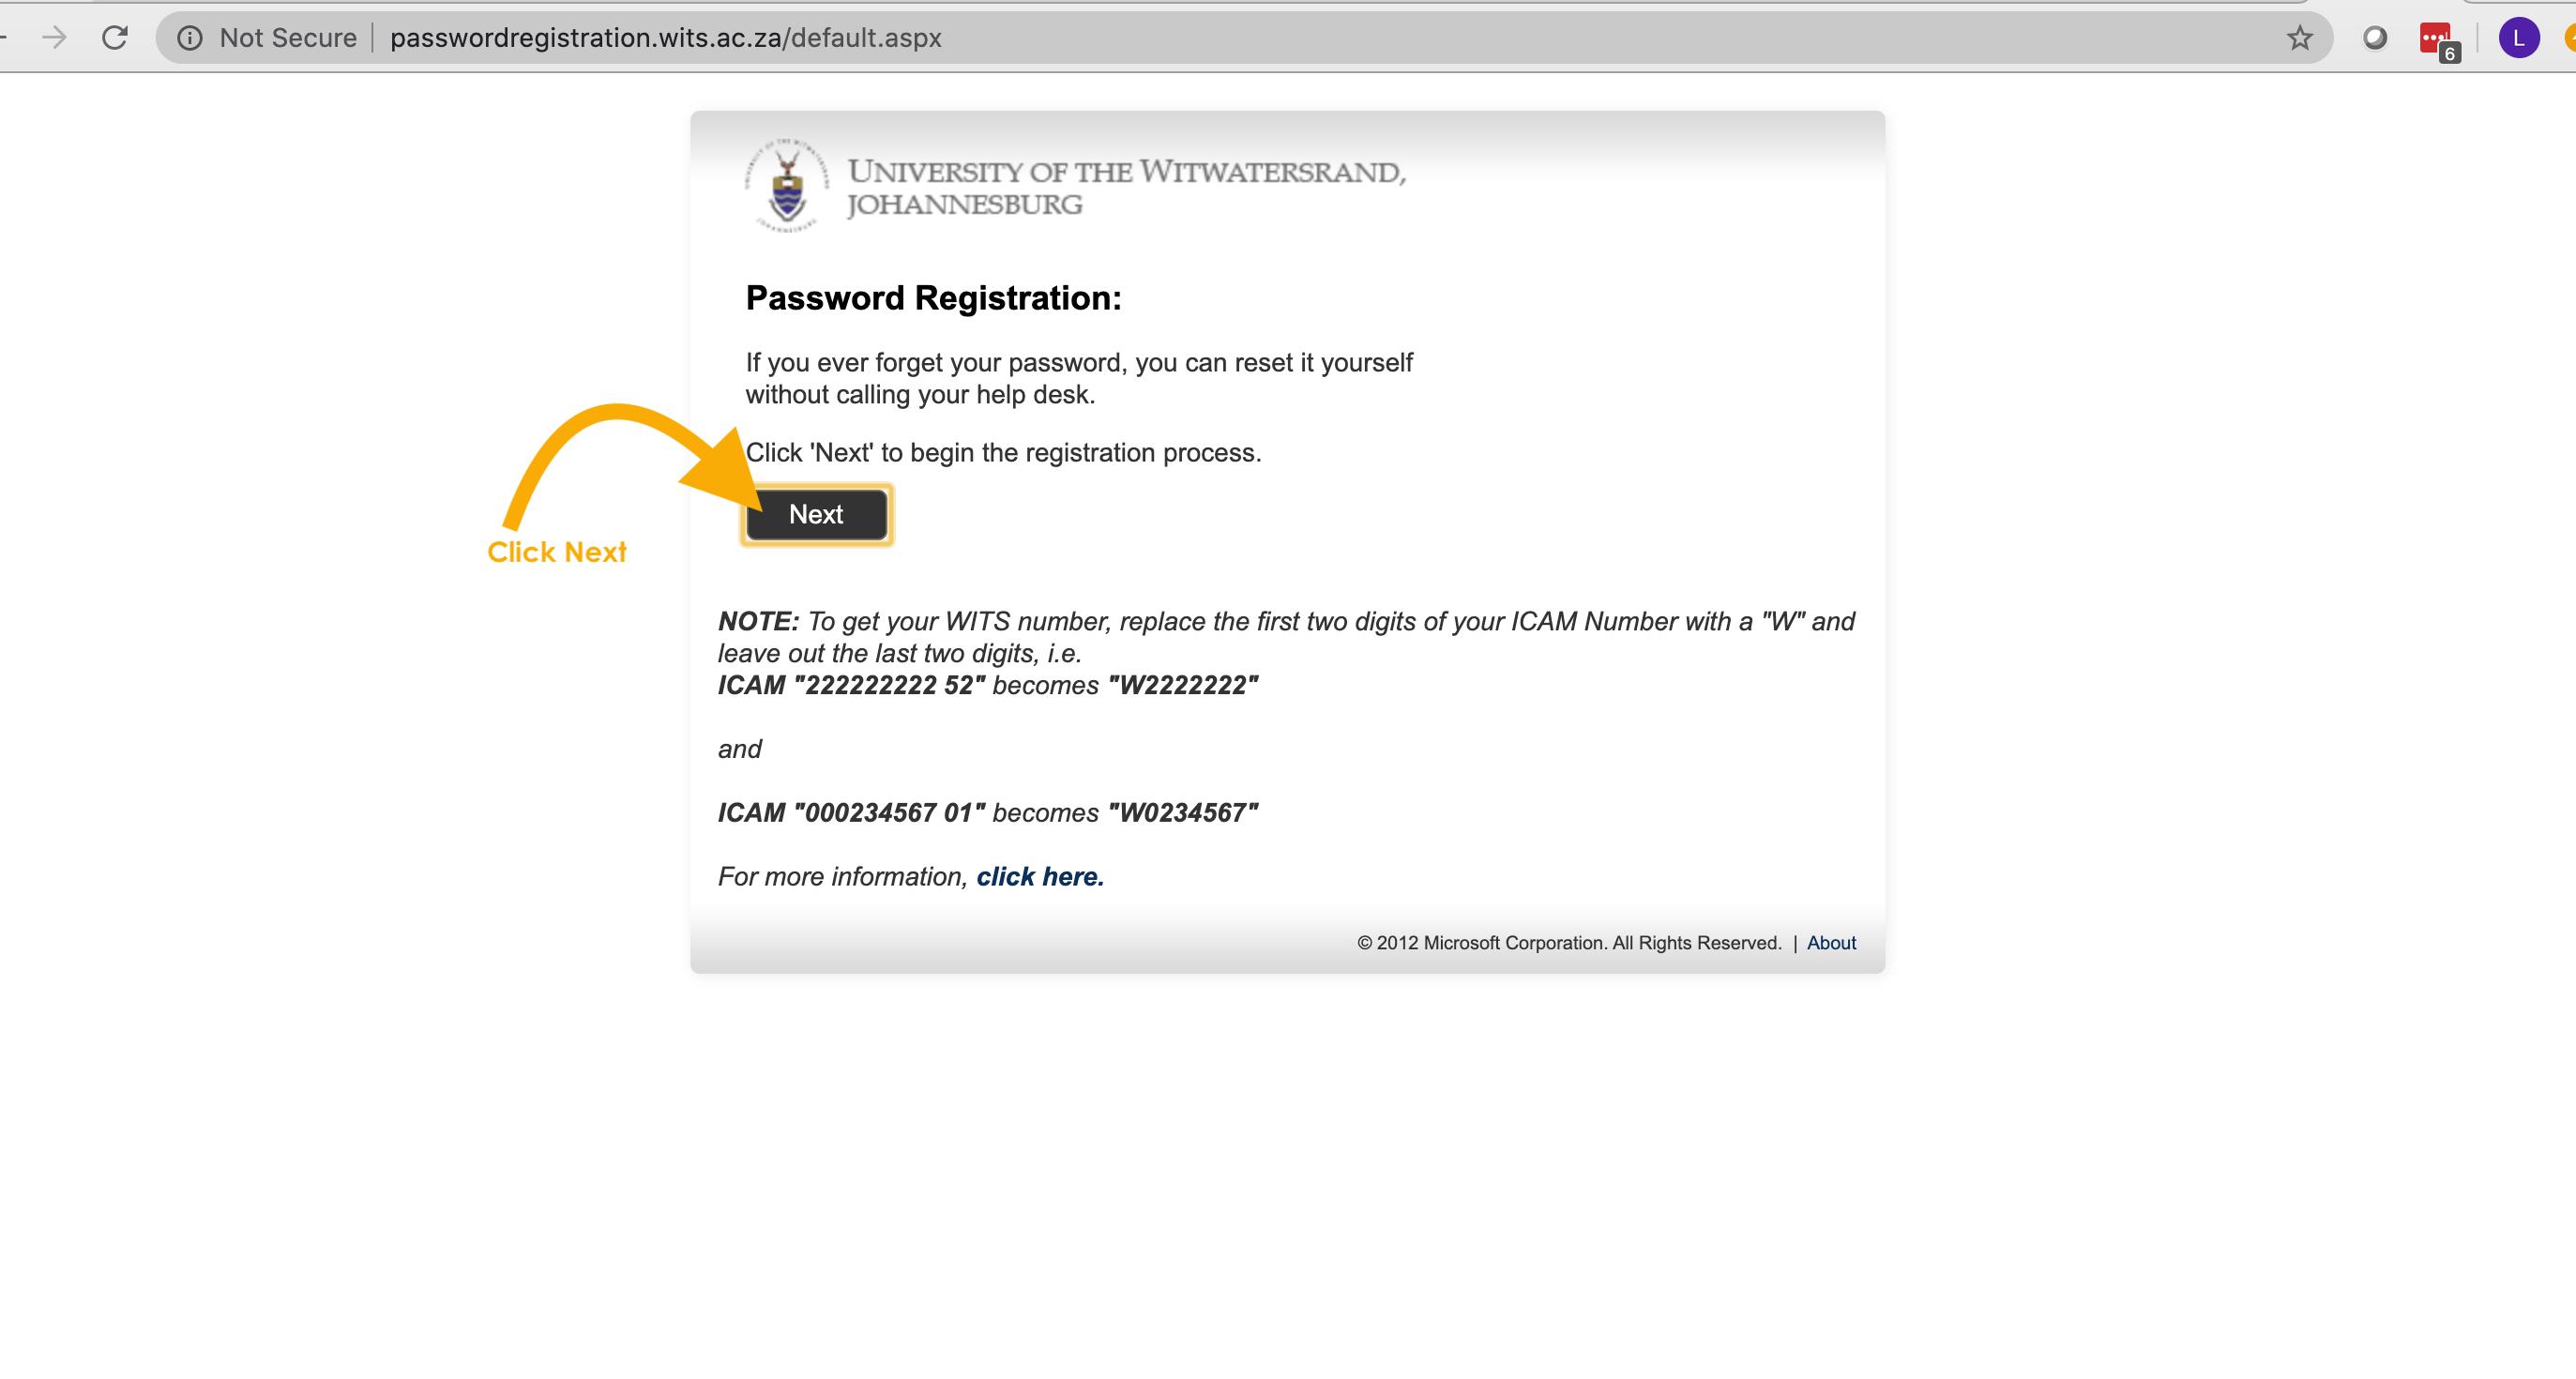
Task: Open the red extension with badge 6
Action: click(x=2437, y=40)
